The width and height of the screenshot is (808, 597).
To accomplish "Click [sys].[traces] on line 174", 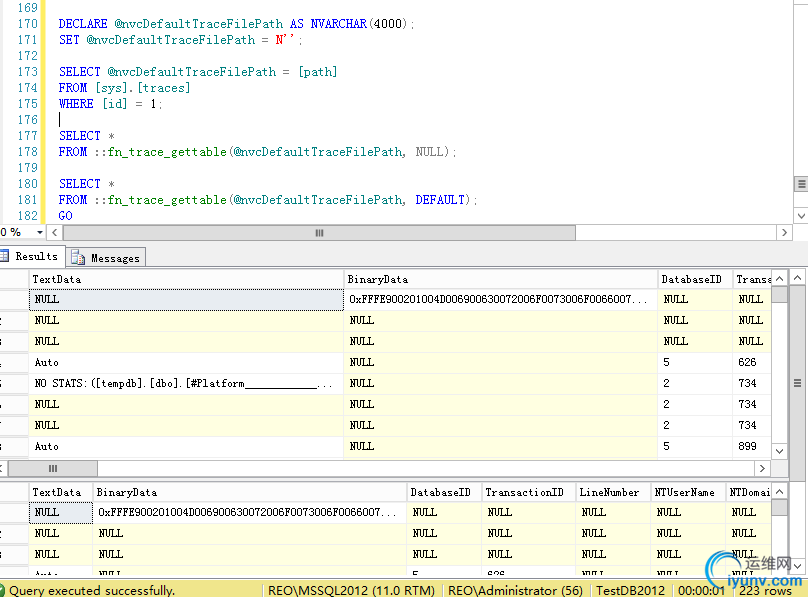I will 143,88.
